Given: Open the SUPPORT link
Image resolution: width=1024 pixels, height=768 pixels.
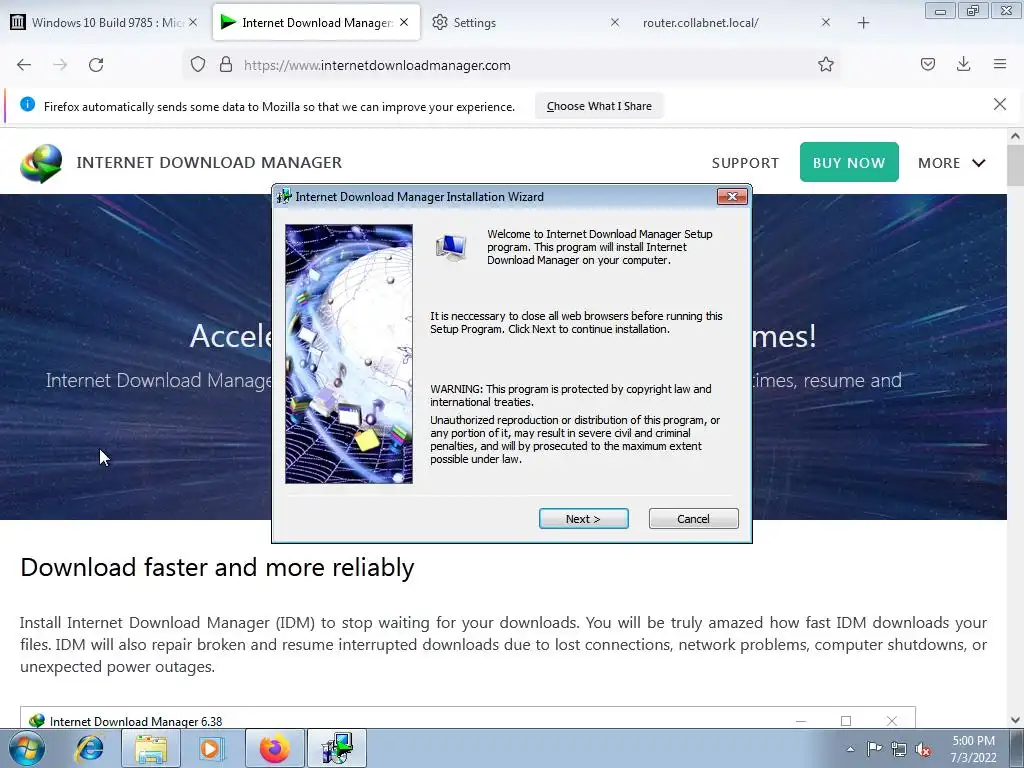Looking at the screenshot, I should click(x=745, y=163).
